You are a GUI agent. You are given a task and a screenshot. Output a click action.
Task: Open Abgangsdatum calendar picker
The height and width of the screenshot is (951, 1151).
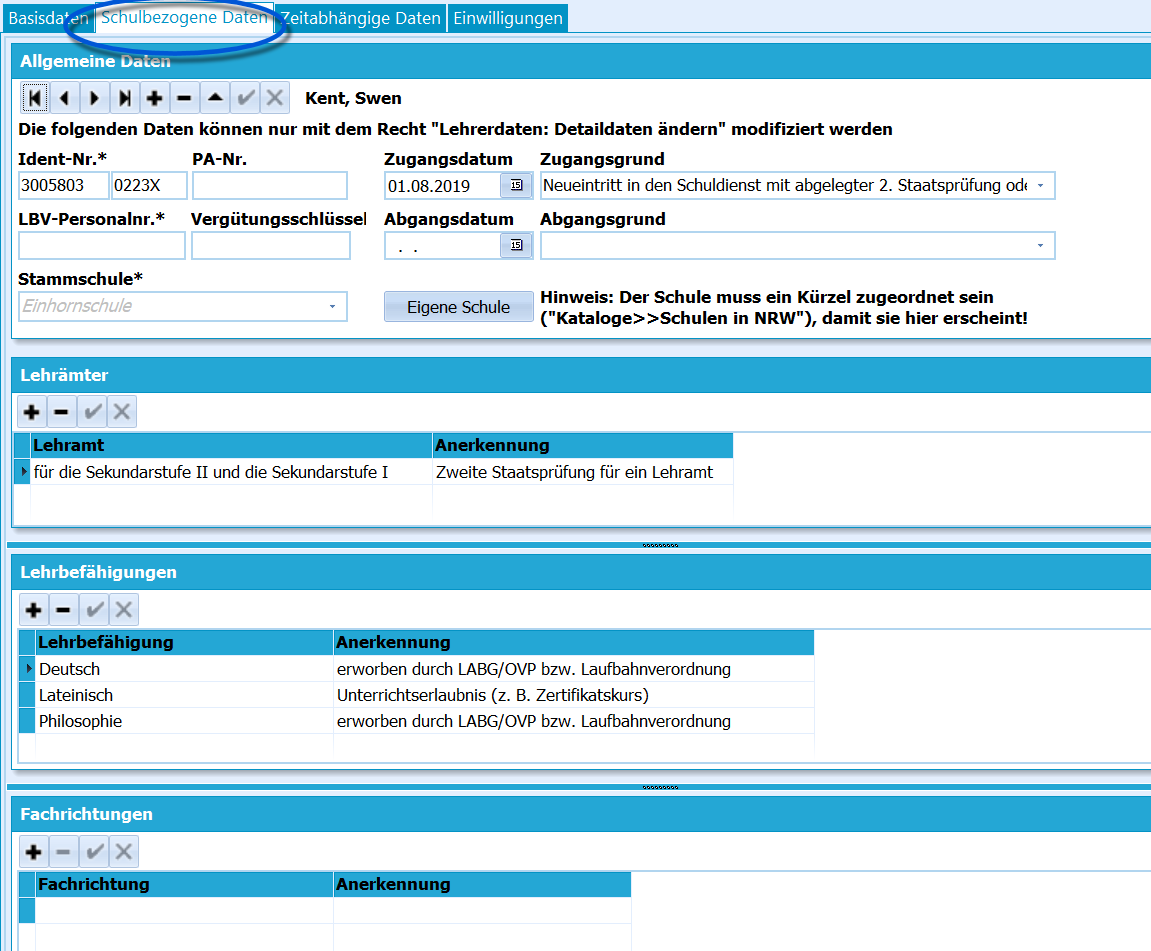click(516, 245)
